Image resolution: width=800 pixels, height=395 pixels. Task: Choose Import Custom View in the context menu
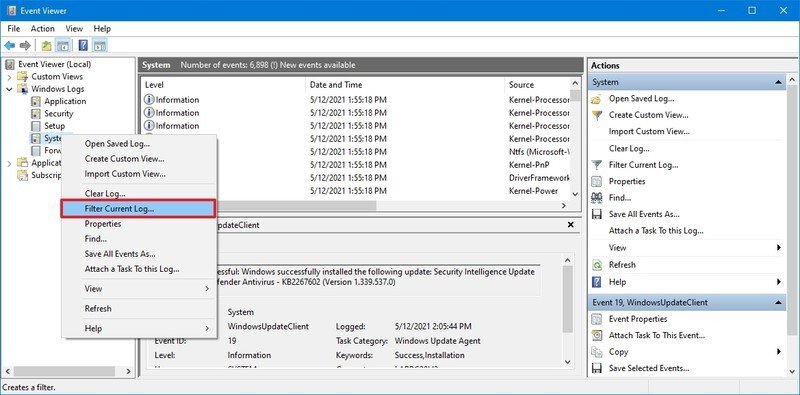[x=139, y=174]
